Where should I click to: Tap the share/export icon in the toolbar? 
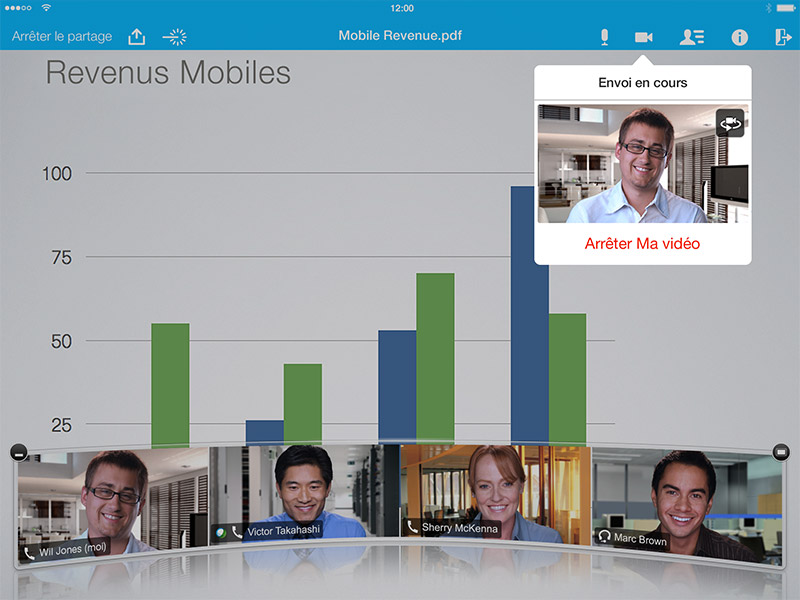coord(137,37)
